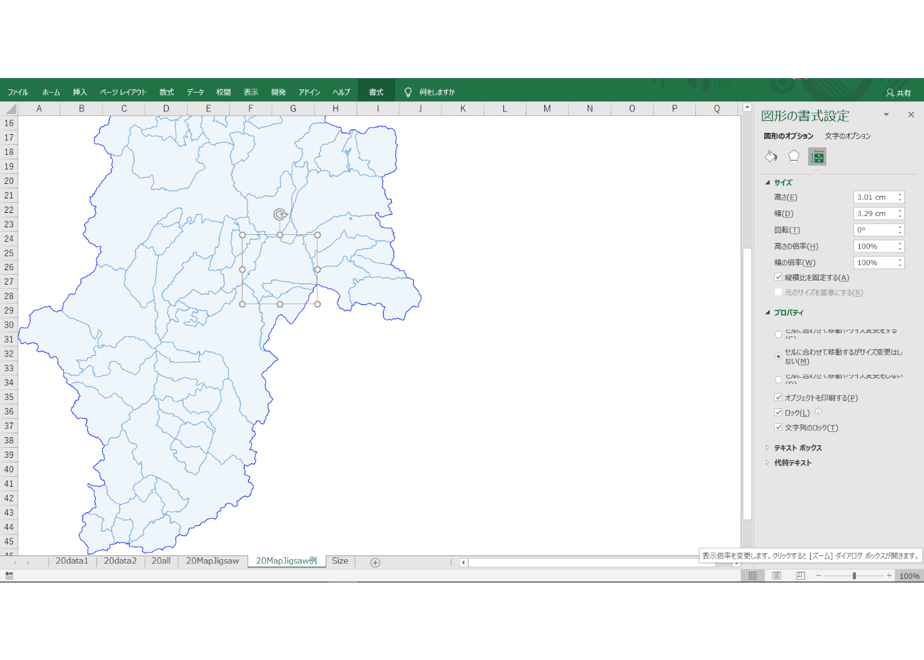Screen dimensions: 924x660
Task: Switch to Page Layout view icon
Action: point(776,576)
